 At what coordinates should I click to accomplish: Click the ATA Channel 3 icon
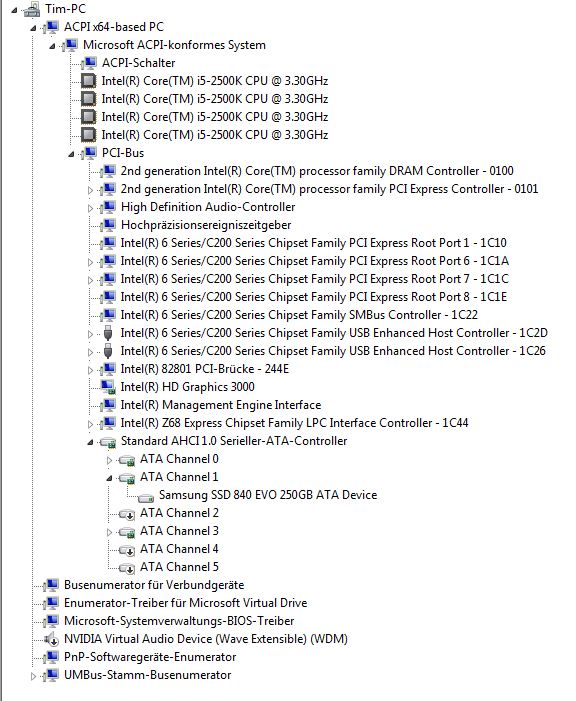[x=127, y=532]
